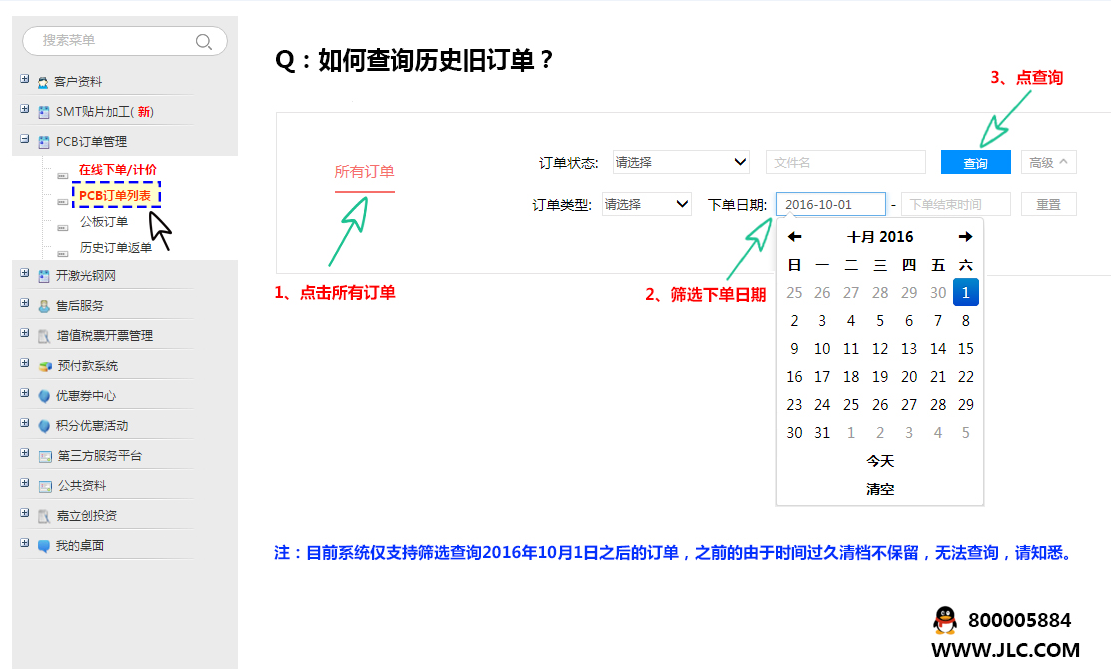Go to previous month with left arrow
1111x669 pixels.
coord(794,237)
